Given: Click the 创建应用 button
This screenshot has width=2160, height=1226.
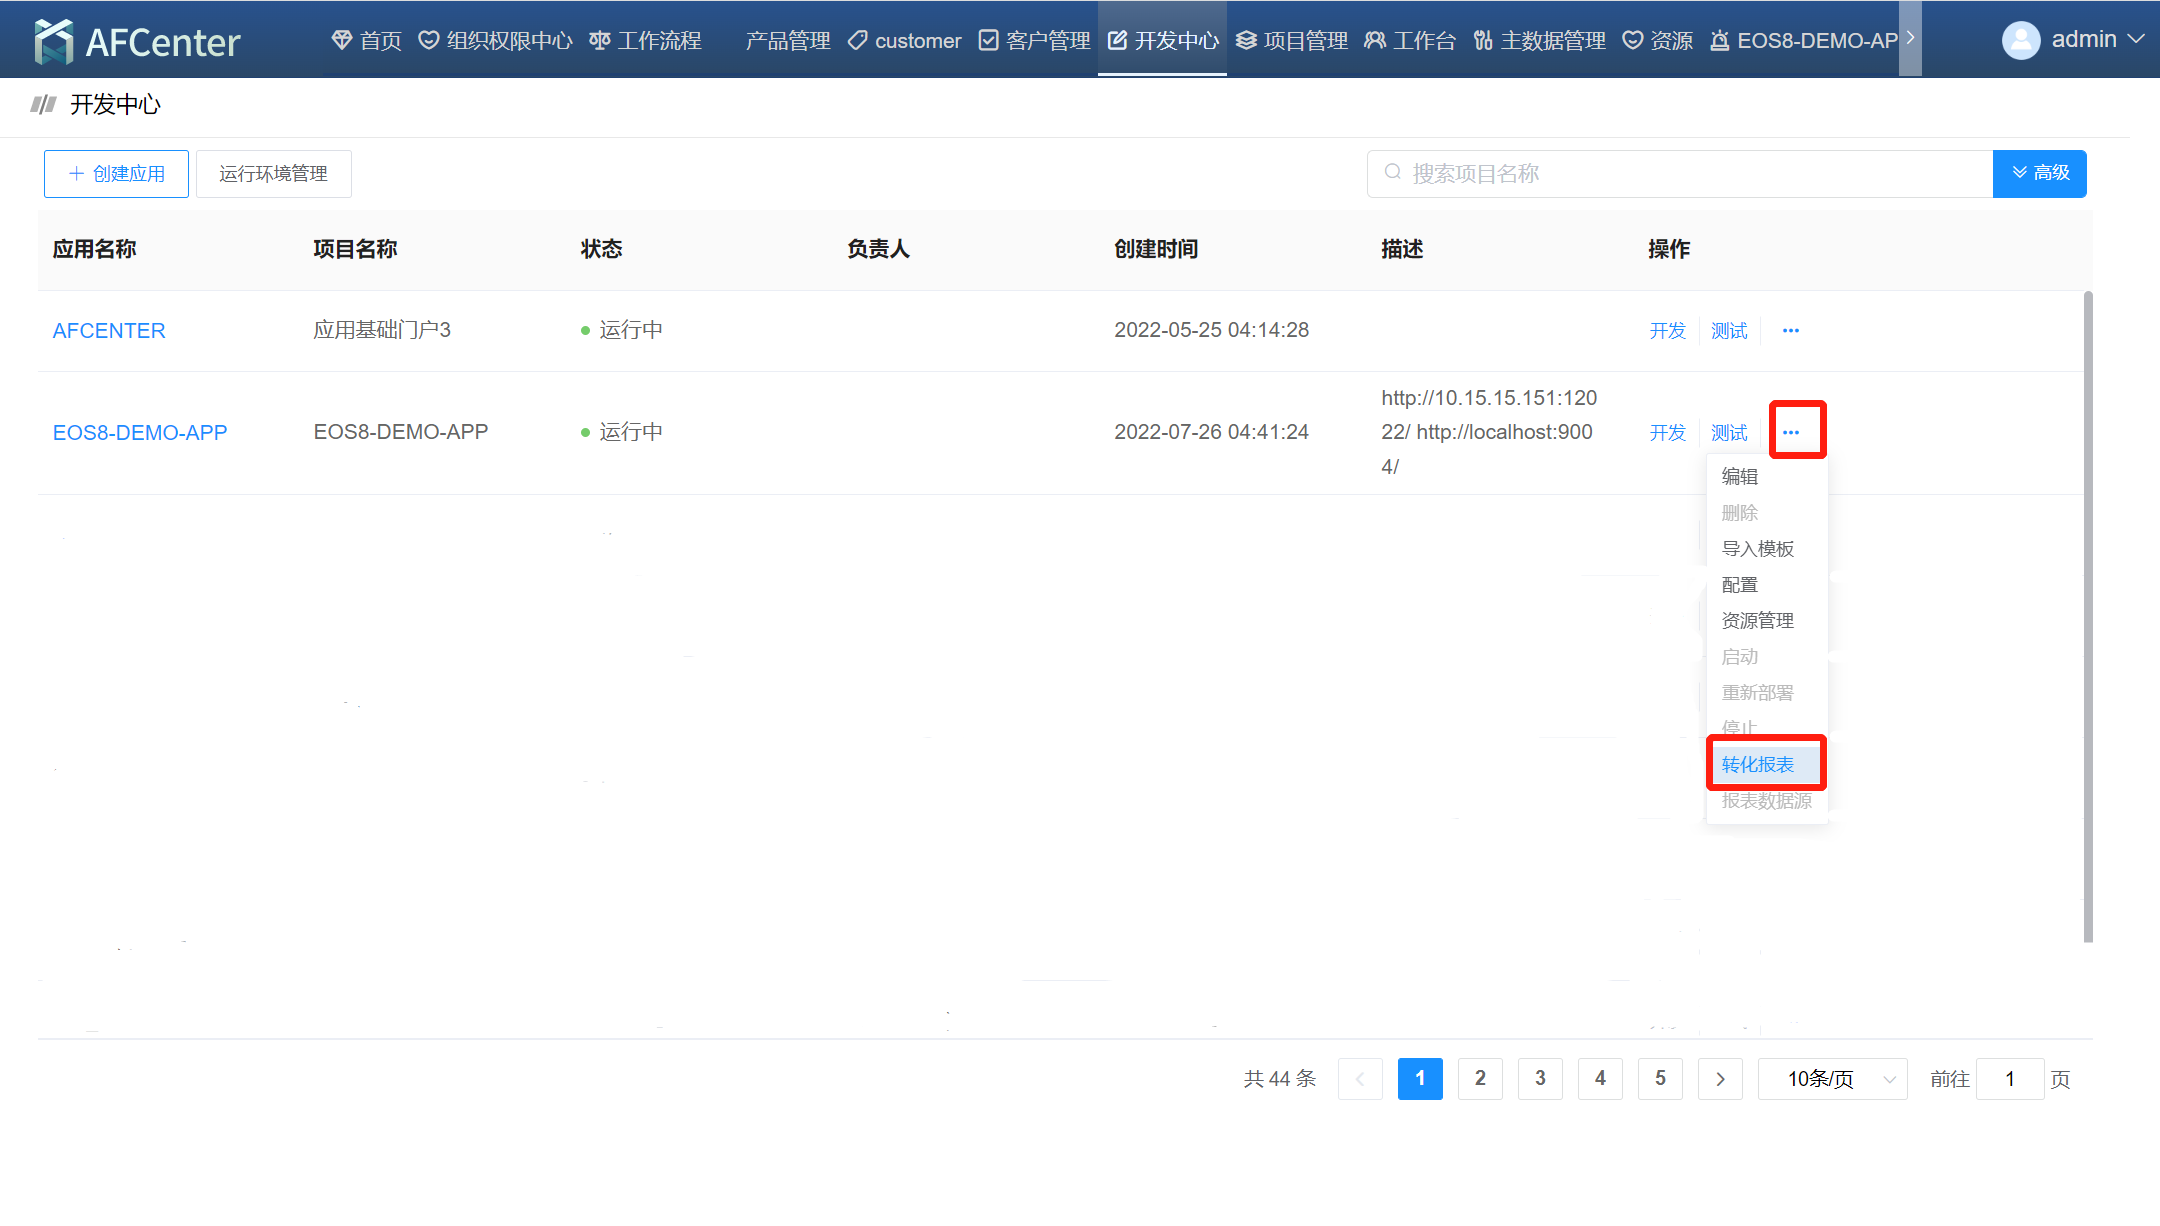Looking at the screenshot, I should click(x=116, y=174).
